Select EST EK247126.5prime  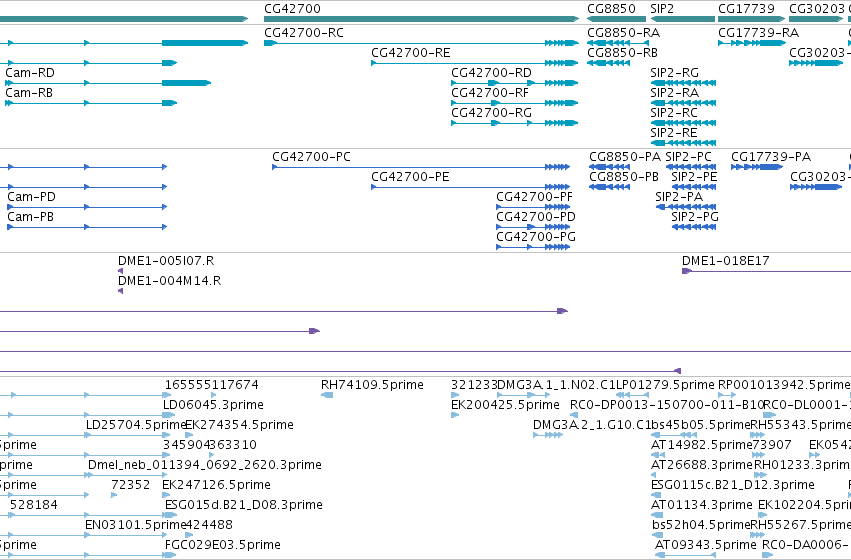click(217, 485)
